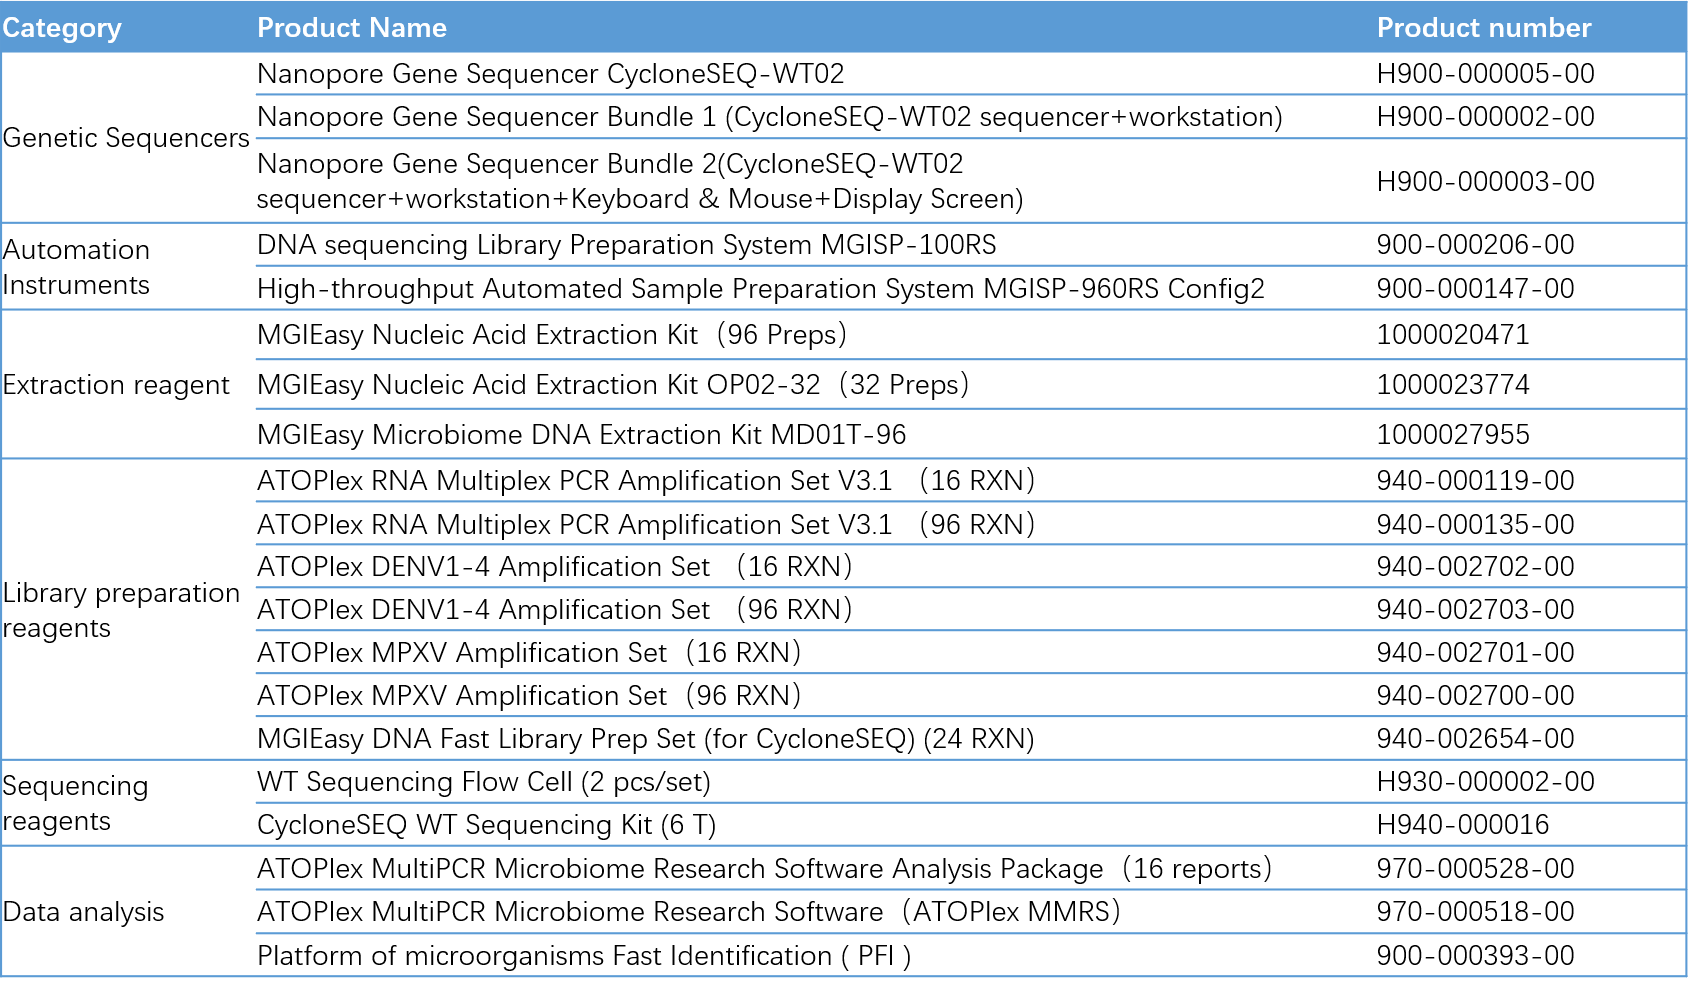Select ATOPlex DENV1-4 Amplification Set 96 RXN
This screenshot has height=991, width=1689.
point(555,610)
